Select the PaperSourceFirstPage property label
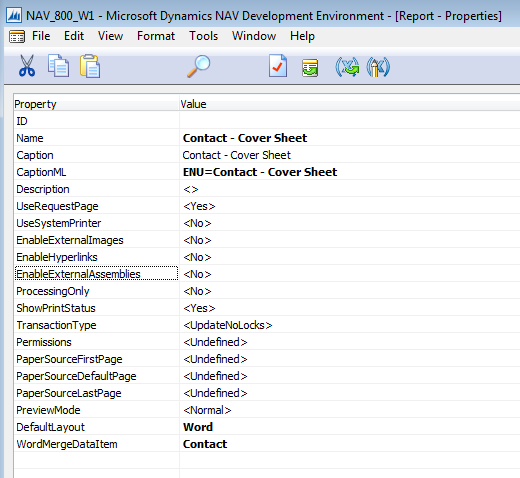The height and width of the screenshot is (478, 520). pyautogui.click(x=69, y=359)
